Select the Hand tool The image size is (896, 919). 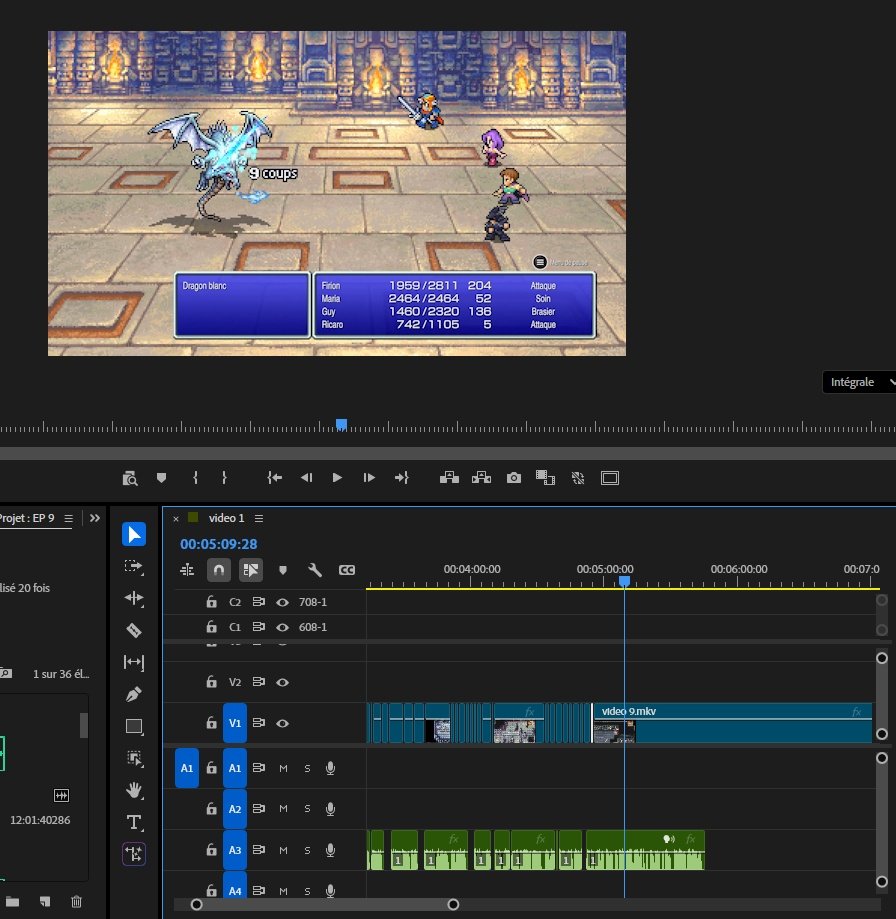(x=134, y=790)
